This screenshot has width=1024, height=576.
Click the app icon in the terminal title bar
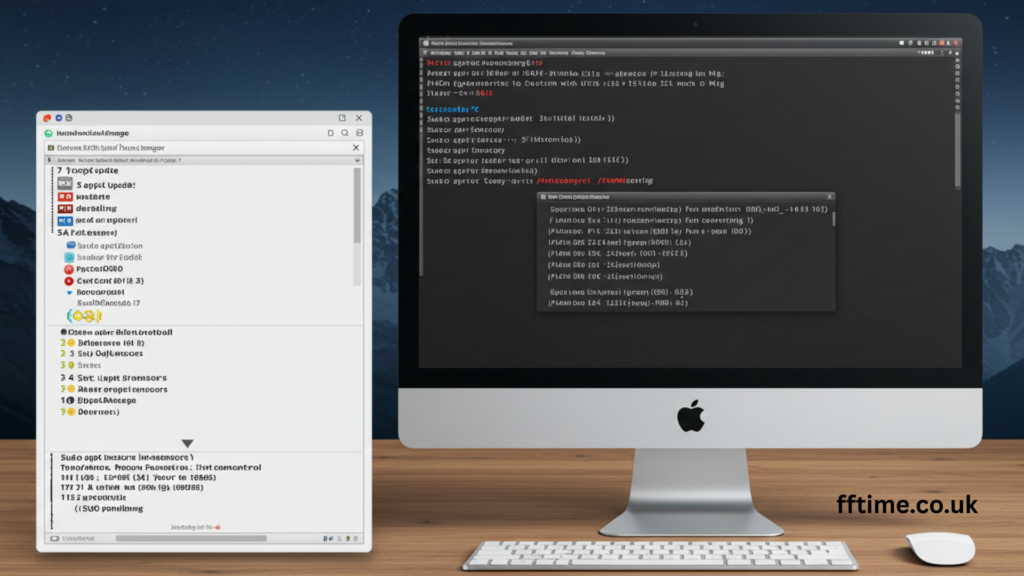(426, 43)
